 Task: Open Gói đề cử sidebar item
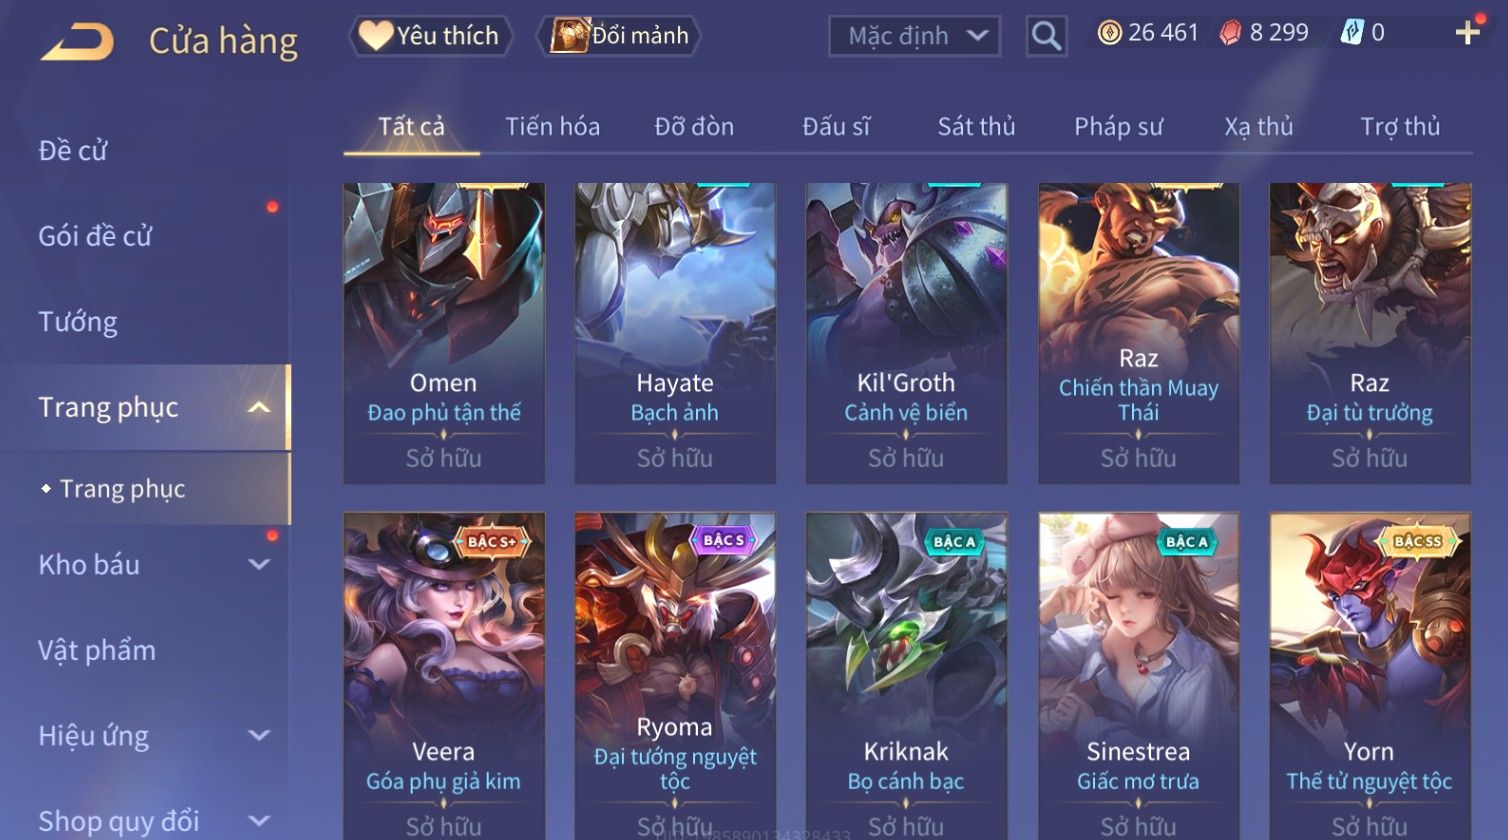pos(95,236)
